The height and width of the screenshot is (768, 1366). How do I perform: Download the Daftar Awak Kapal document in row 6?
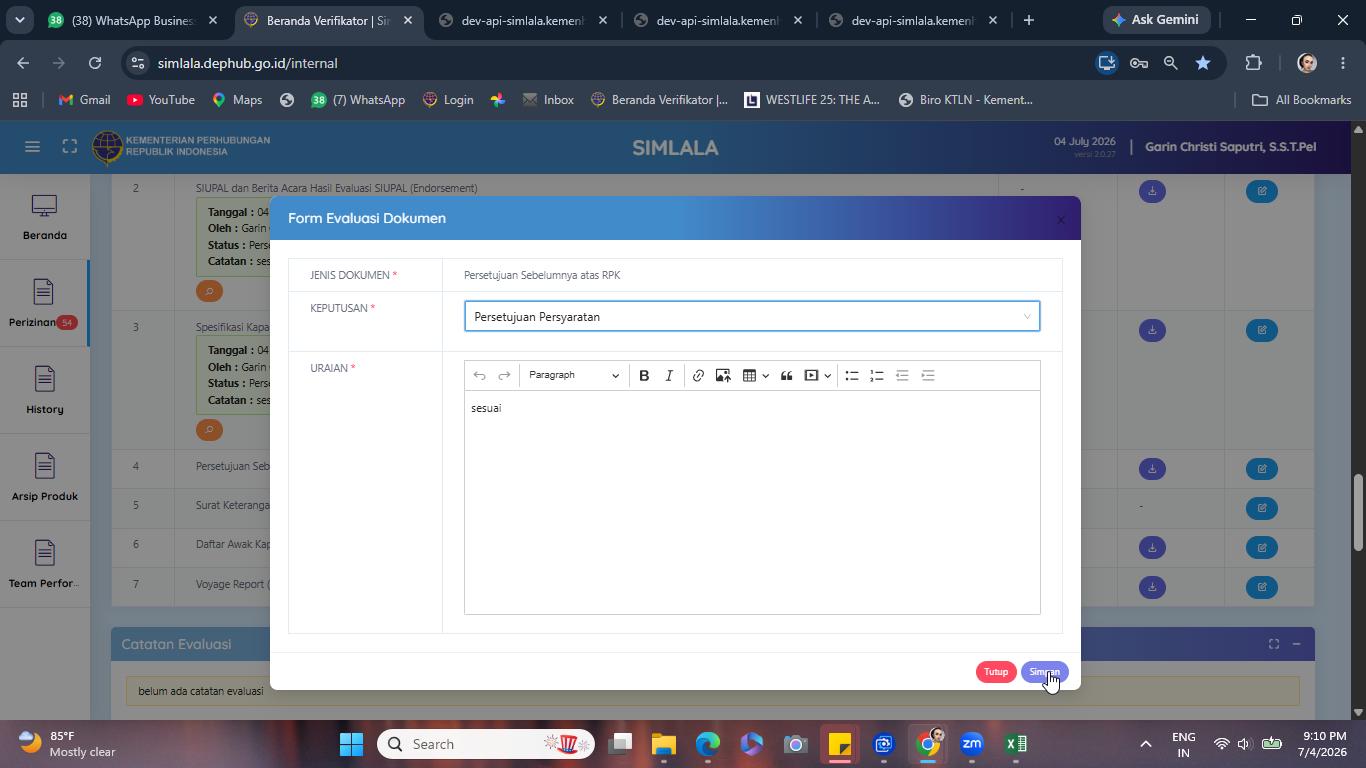pos(1152,548)
